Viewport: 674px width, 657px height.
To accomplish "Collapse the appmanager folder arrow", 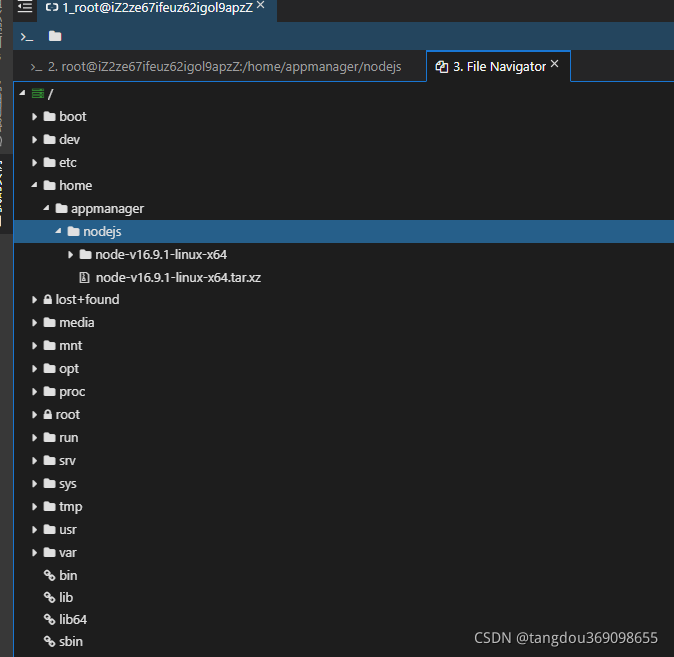I will [x=46, y=209].
